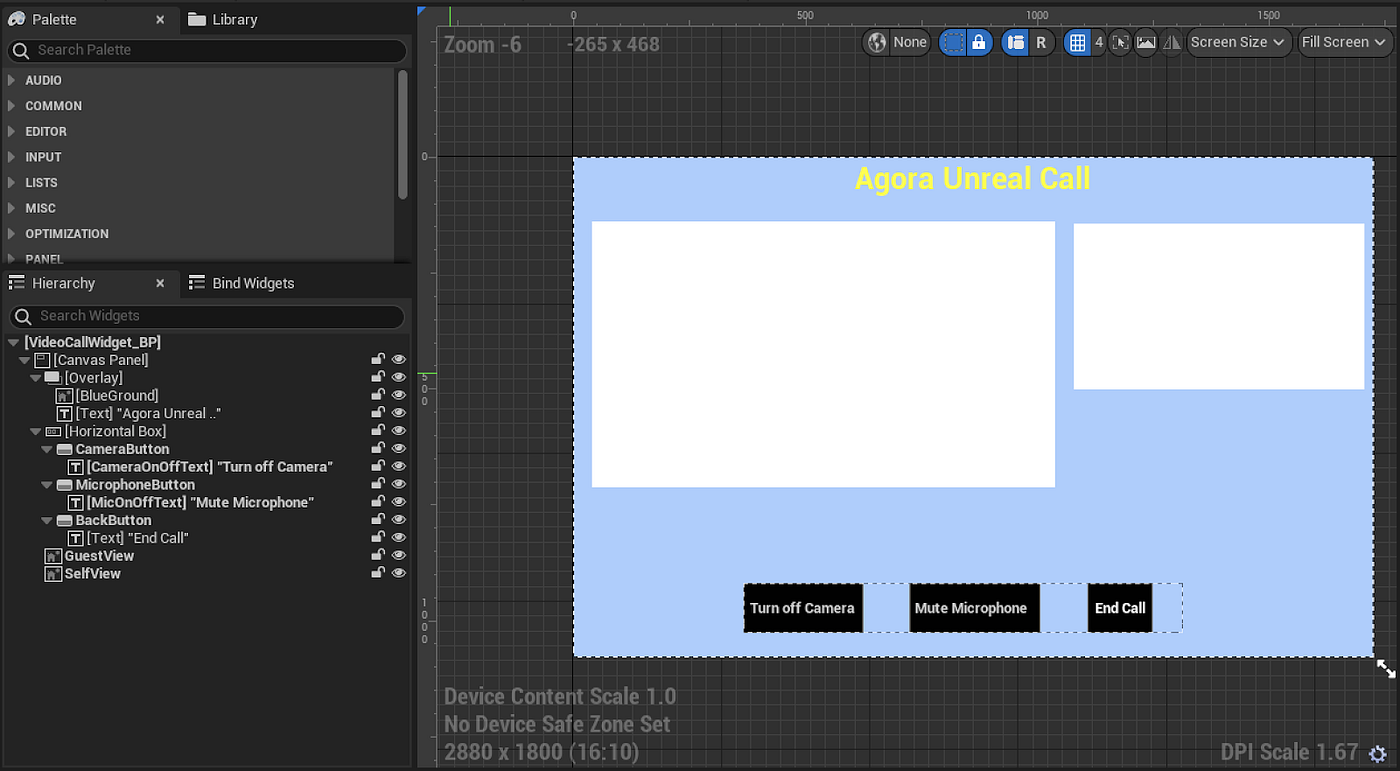Click the Turn off Camera button in canvas
This screenshot has height=771, width=1400.
click(803, 608)
